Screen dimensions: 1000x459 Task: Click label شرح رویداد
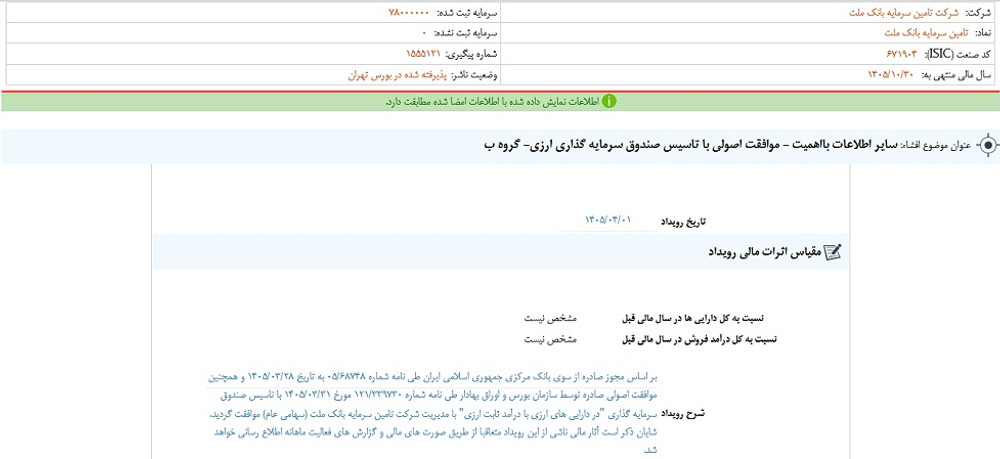(x=682, y=414)
